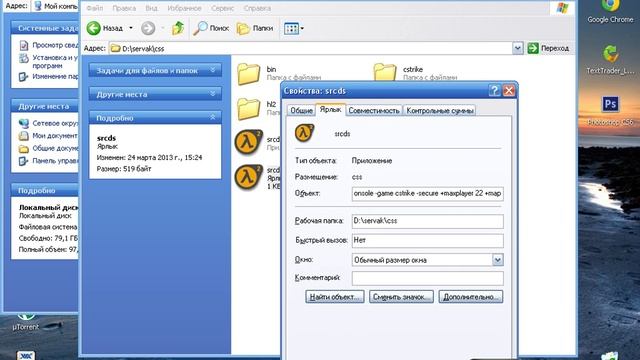The height and width of the screenshot is (360, 640).
Task: Click the Объект target field
Action: tap(427, 193)
